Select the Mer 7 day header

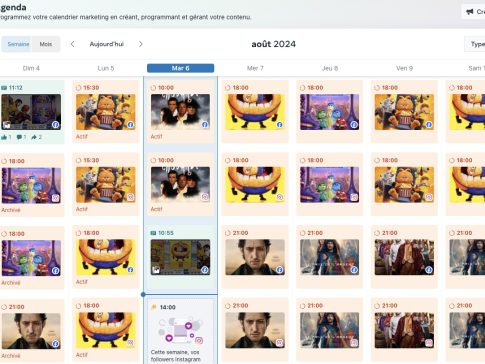(x=255, y=68)
